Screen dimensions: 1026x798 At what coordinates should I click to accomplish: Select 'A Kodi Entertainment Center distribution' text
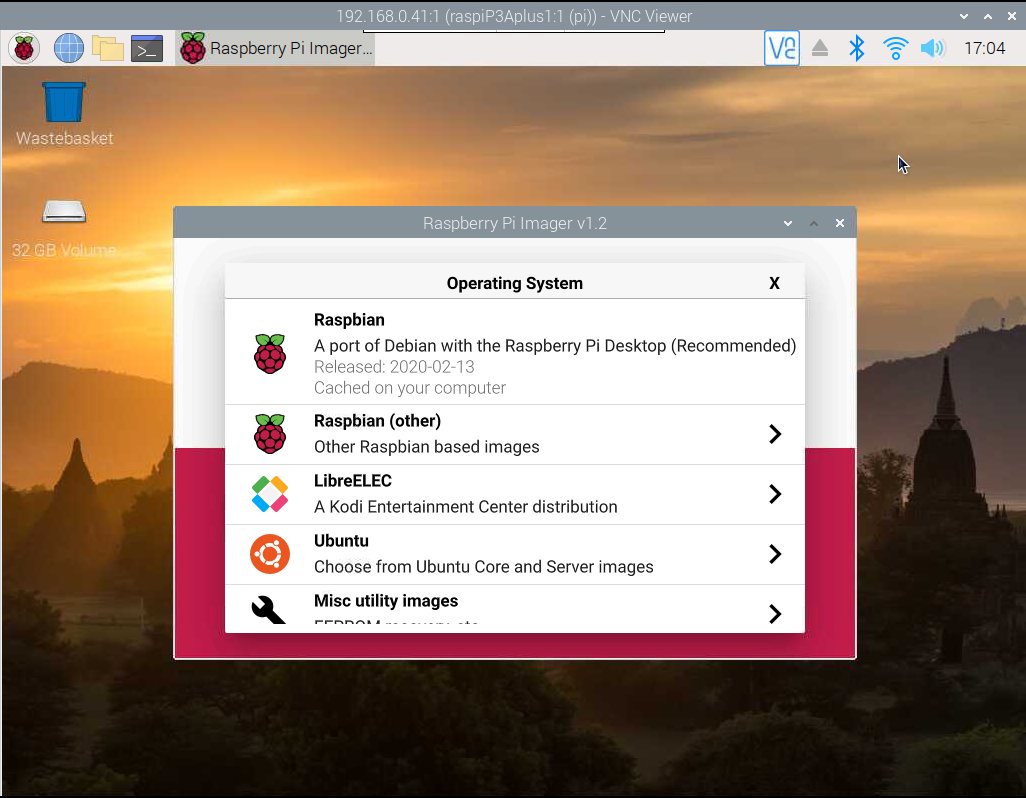pyautogui.click(x=465, y=507)
